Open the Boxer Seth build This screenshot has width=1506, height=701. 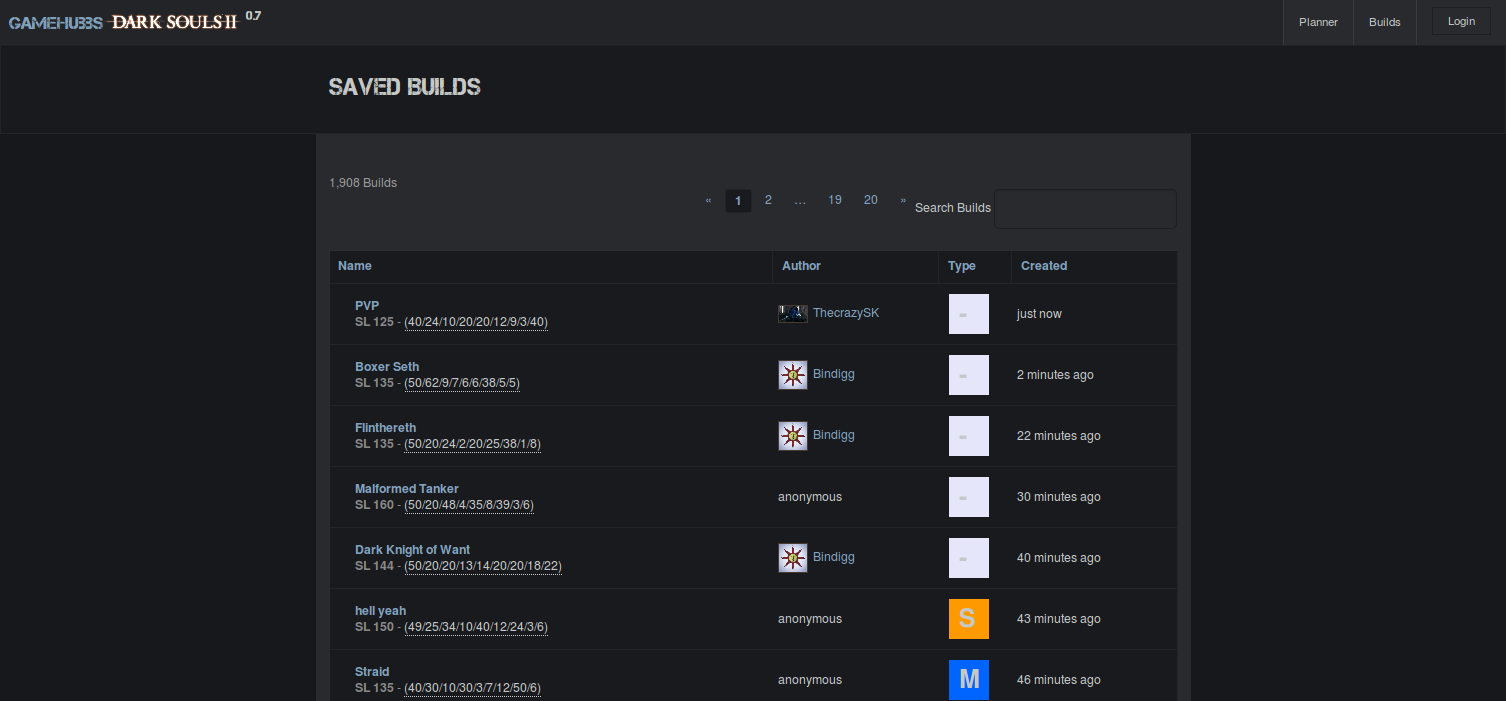point(387,367)
